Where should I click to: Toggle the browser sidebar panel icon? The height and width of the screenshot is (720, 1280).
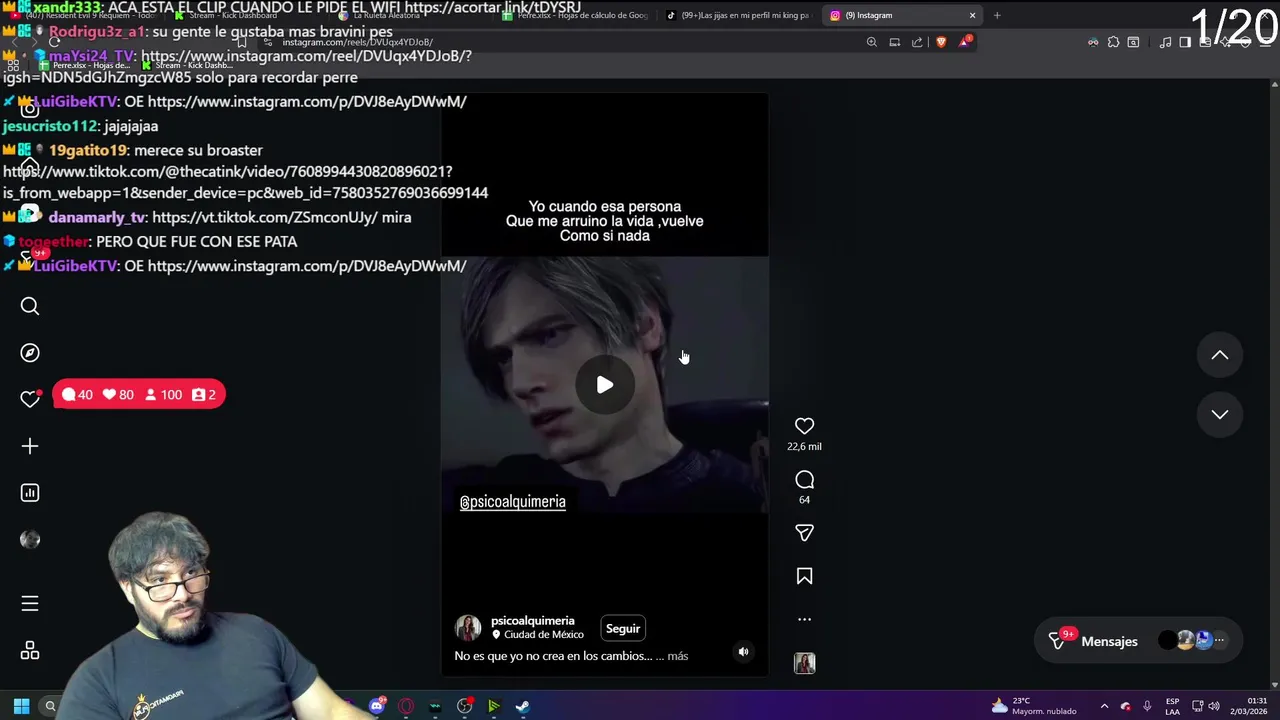[1185, 42]
